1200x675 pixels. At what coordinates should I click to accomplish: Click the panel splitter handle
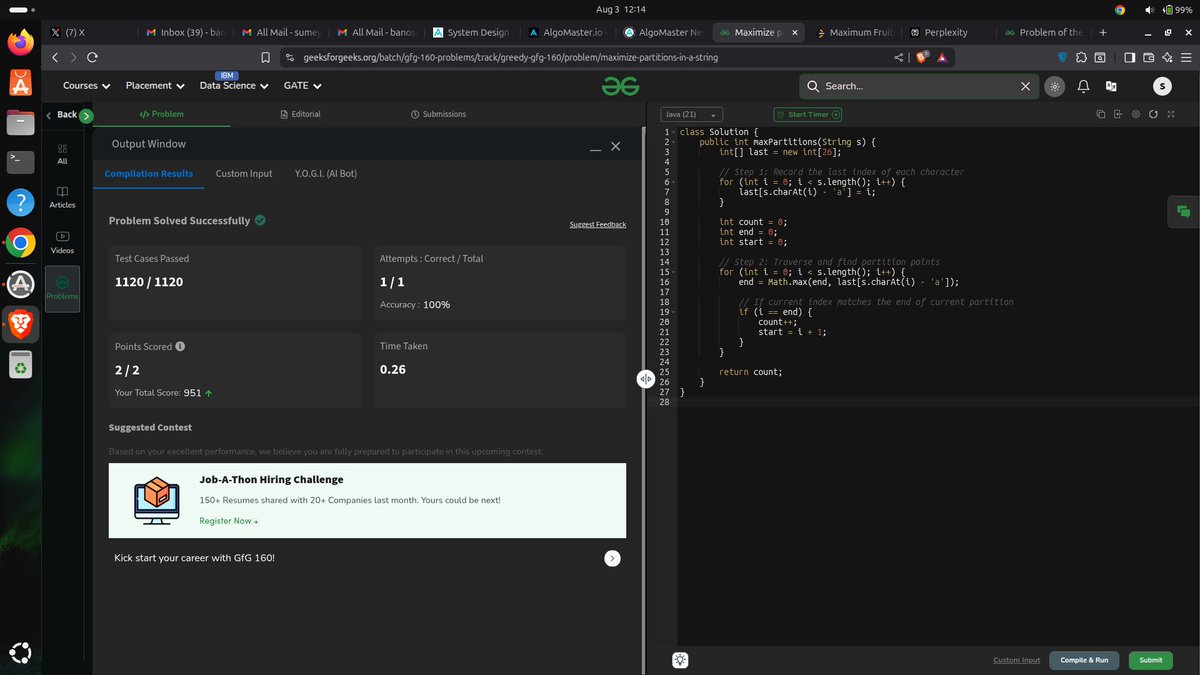[646, 379]
